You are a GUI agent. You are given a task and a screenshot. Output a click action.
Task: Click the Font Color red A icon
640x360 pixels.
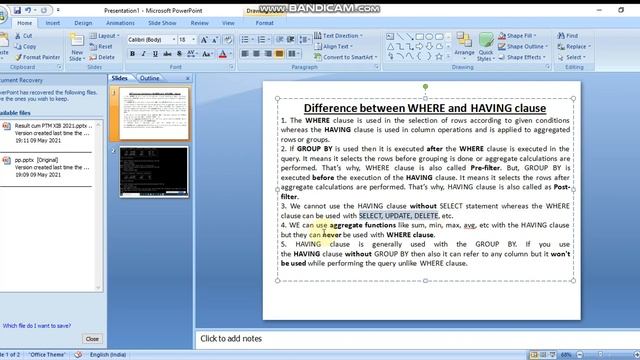pos(223,53)
